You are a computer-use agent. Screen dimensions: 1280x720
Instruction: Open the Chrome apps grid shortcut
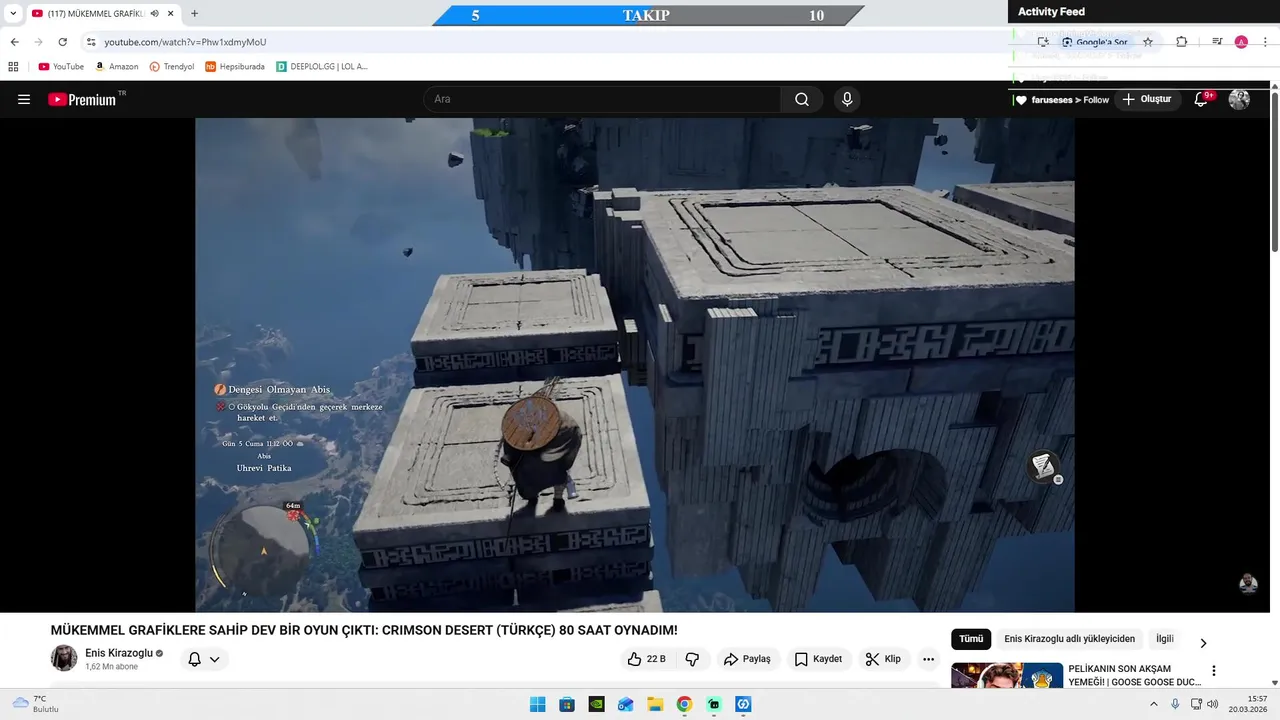click(x=13, y=67)
